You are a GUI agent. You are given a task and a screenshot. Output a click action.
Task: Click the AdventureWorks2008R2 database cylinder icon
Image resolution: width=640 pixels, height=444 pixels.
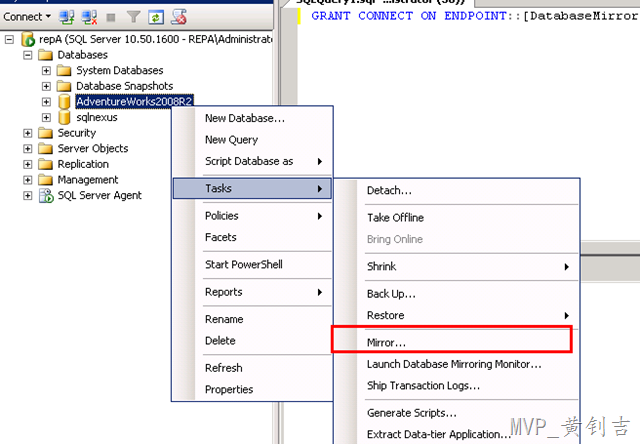(64, 102)
